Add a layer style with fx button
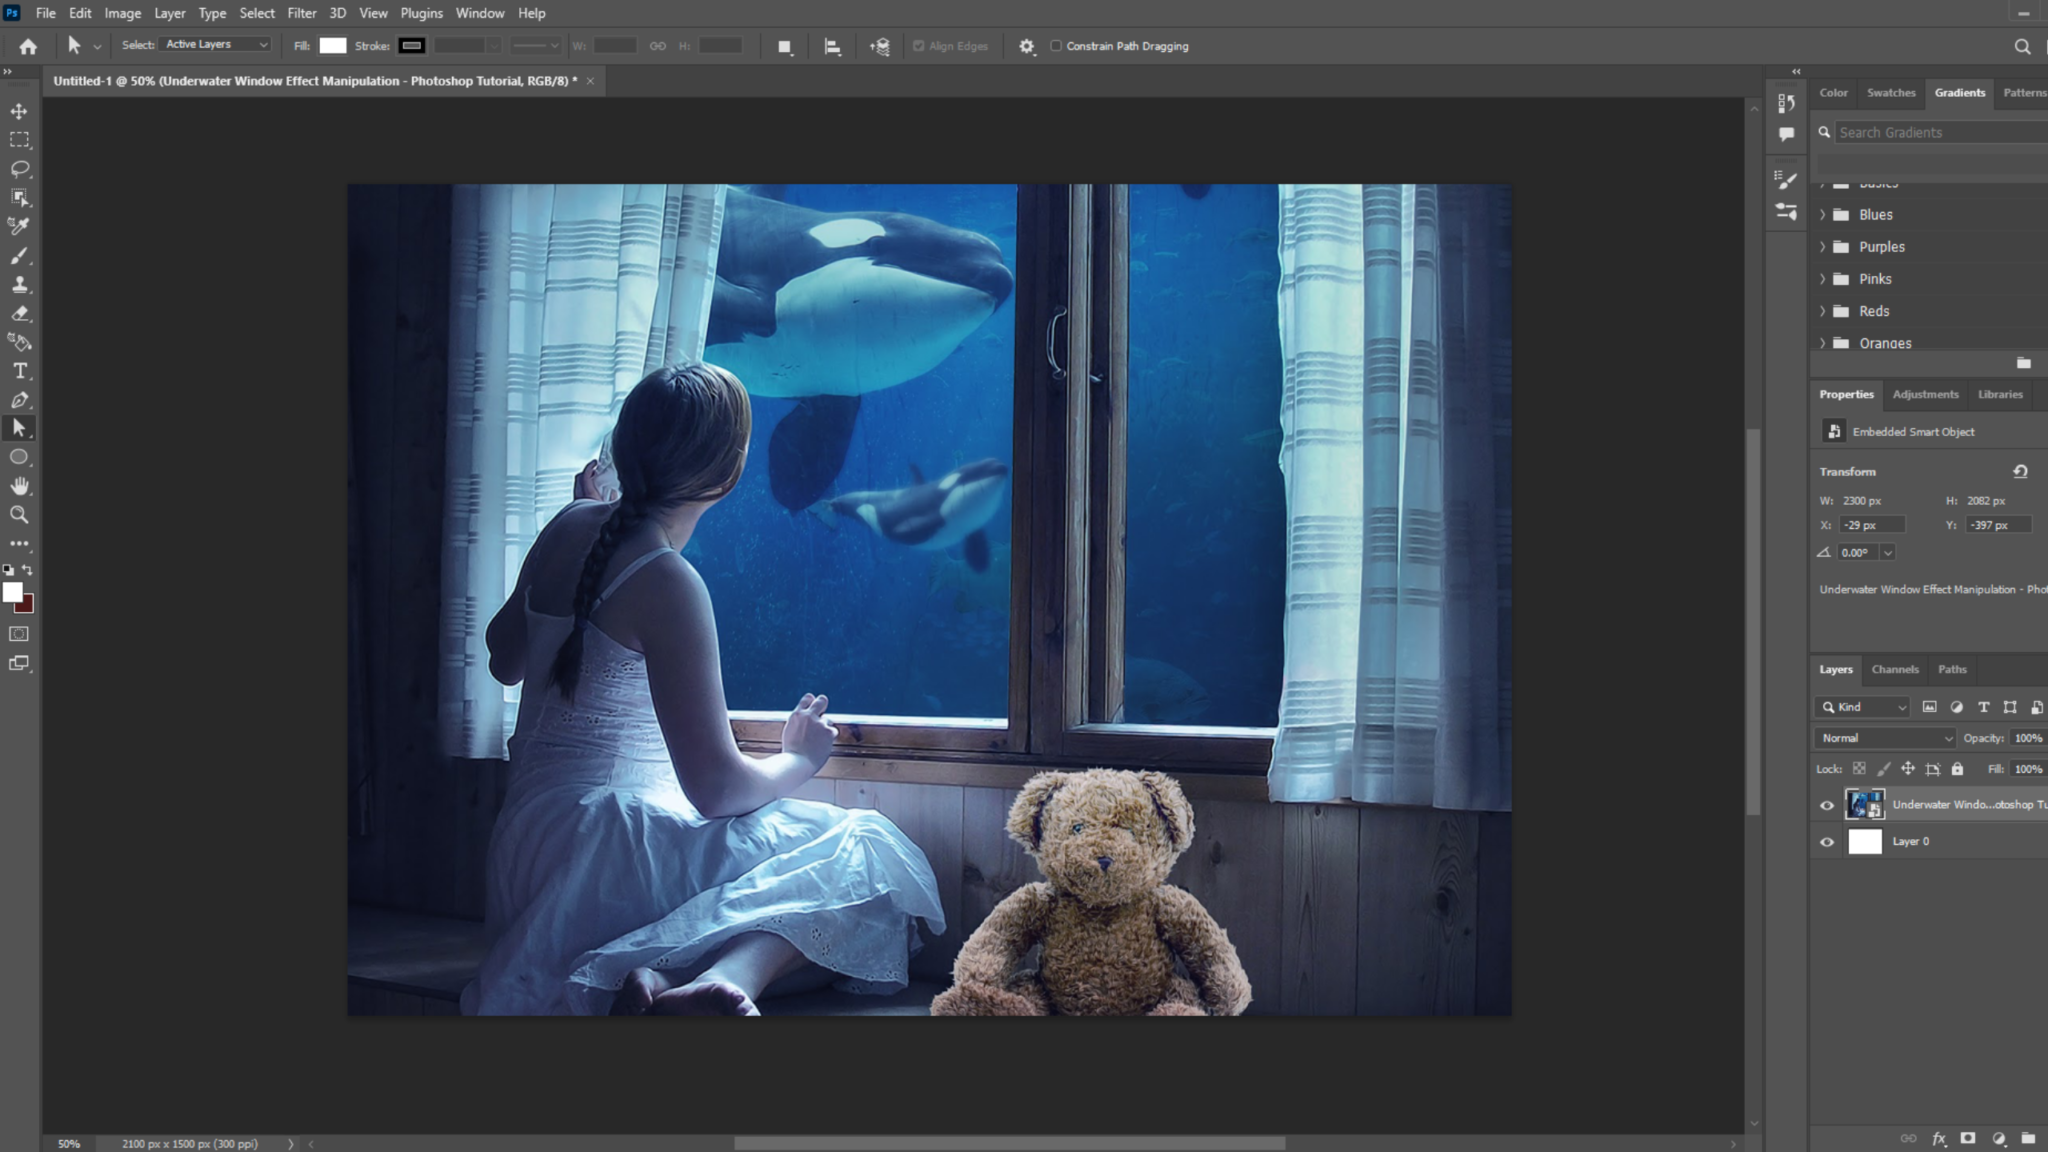This screenshot has height=1152, width=2048. 1939,1139
